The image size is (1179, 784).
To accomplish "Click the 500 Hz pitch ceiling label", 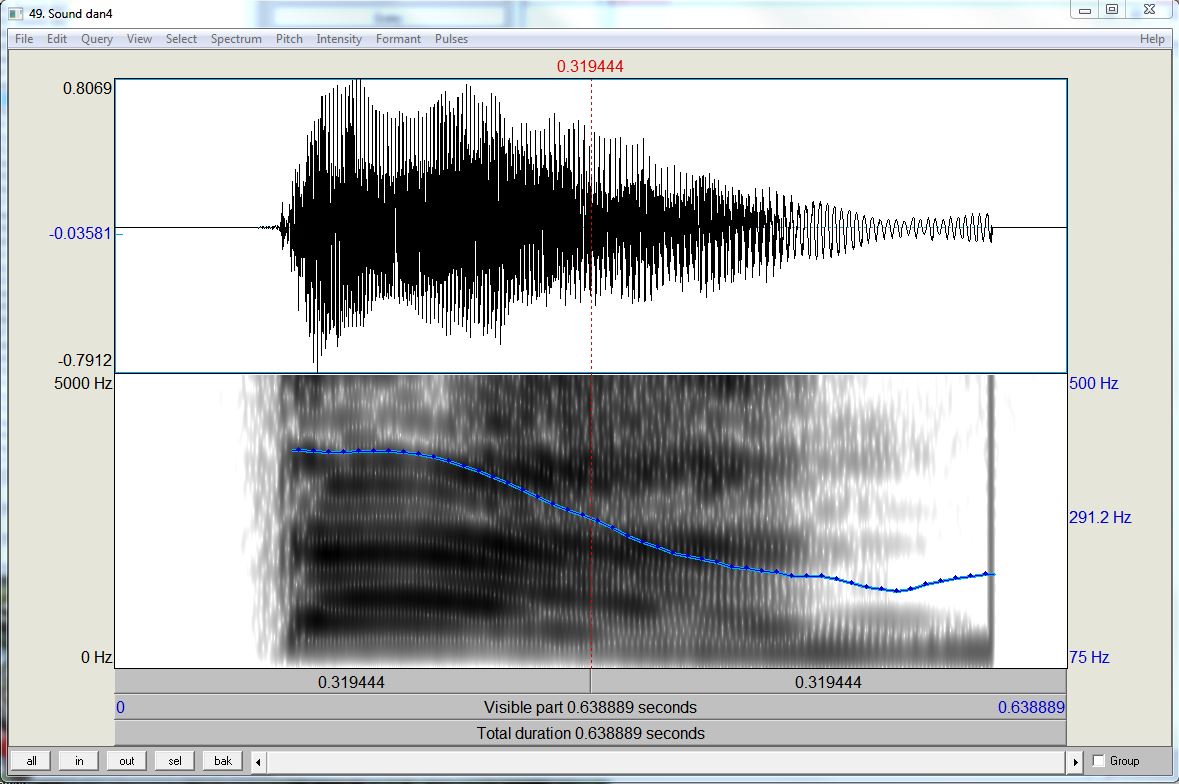I will coord(1093,383).
